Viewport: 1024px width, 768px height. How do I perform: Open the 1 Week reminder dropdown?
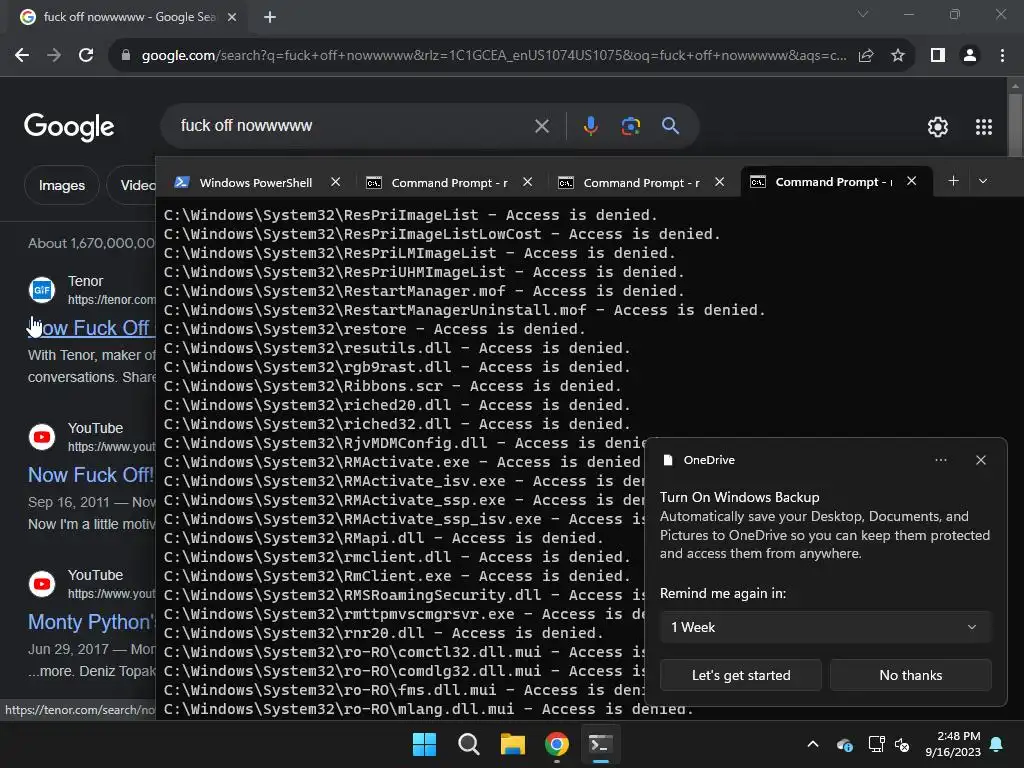point(825,627)
